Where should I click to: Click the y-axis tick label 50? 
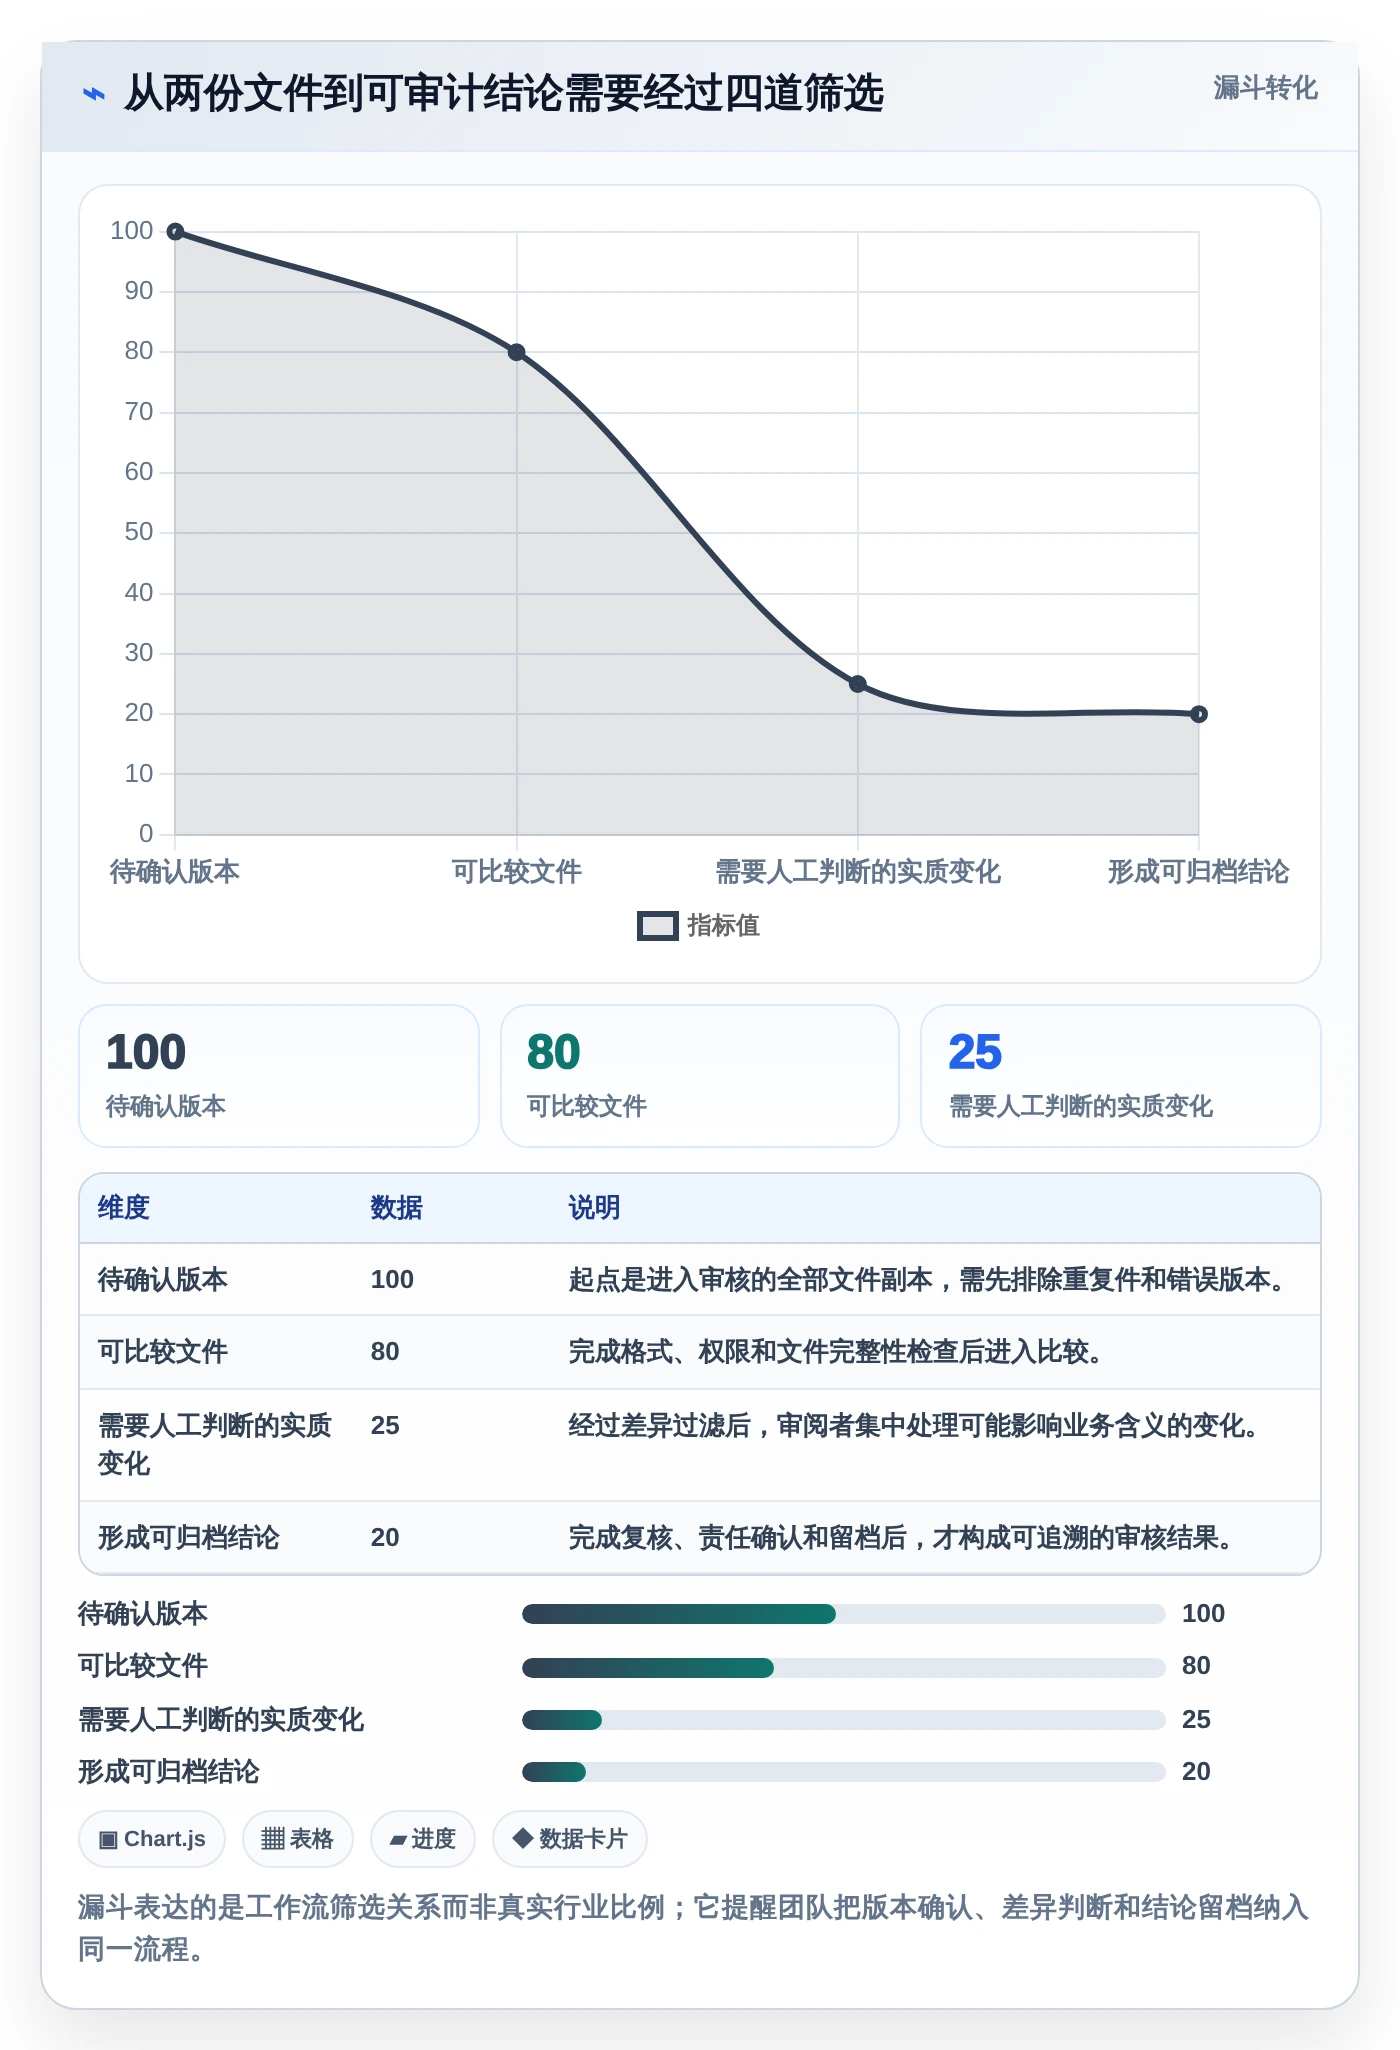(x=139, y=532)
